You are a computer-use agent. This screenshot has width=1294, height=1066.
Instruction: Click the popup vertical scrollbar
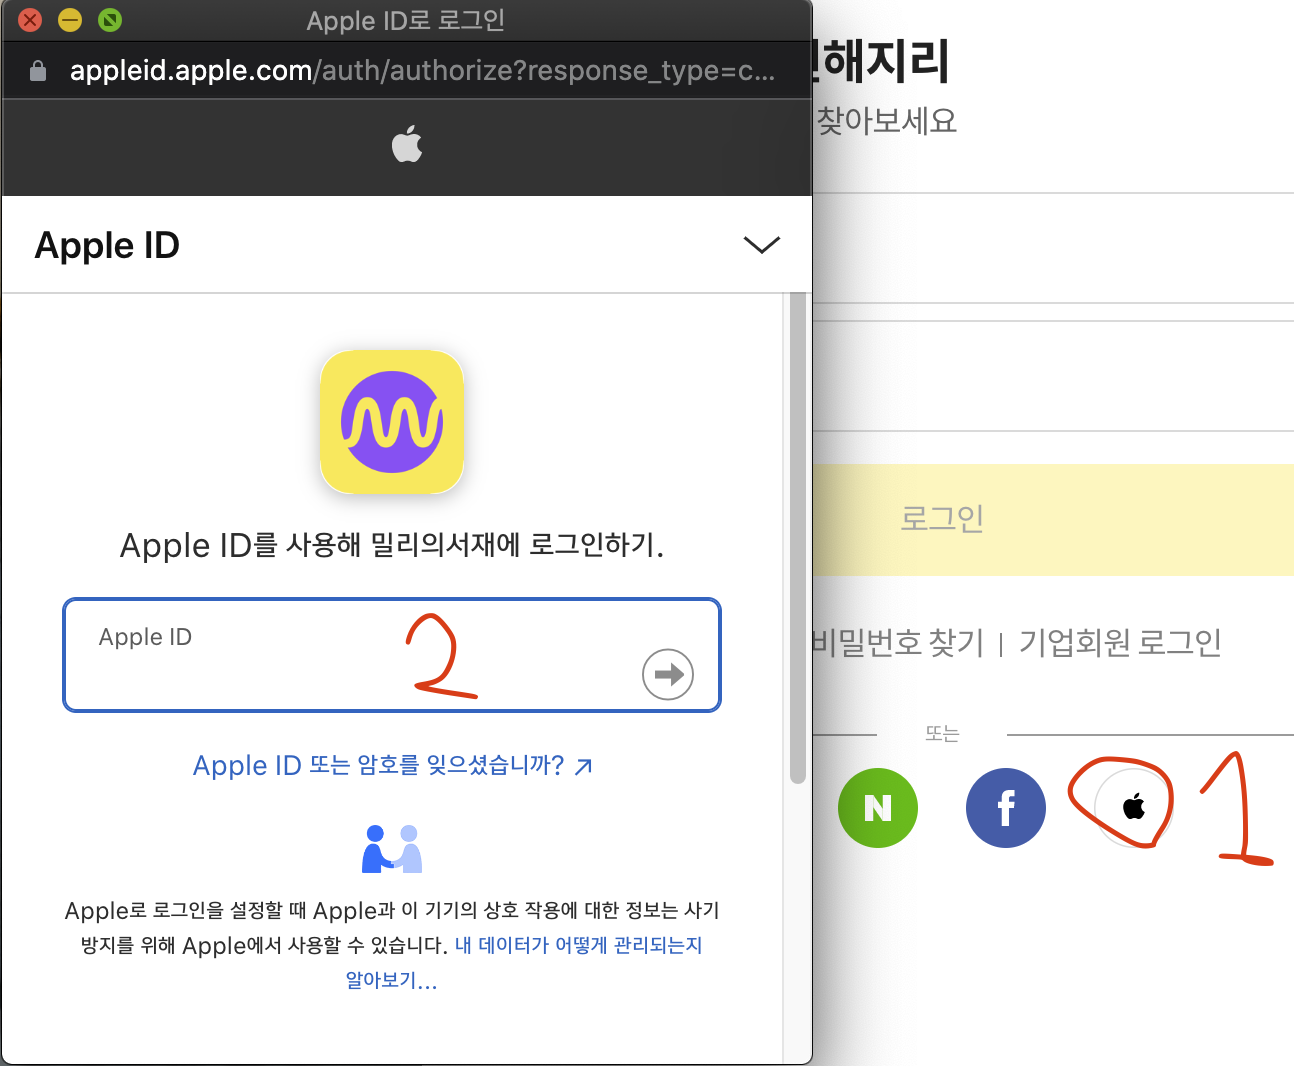[797, 538]
